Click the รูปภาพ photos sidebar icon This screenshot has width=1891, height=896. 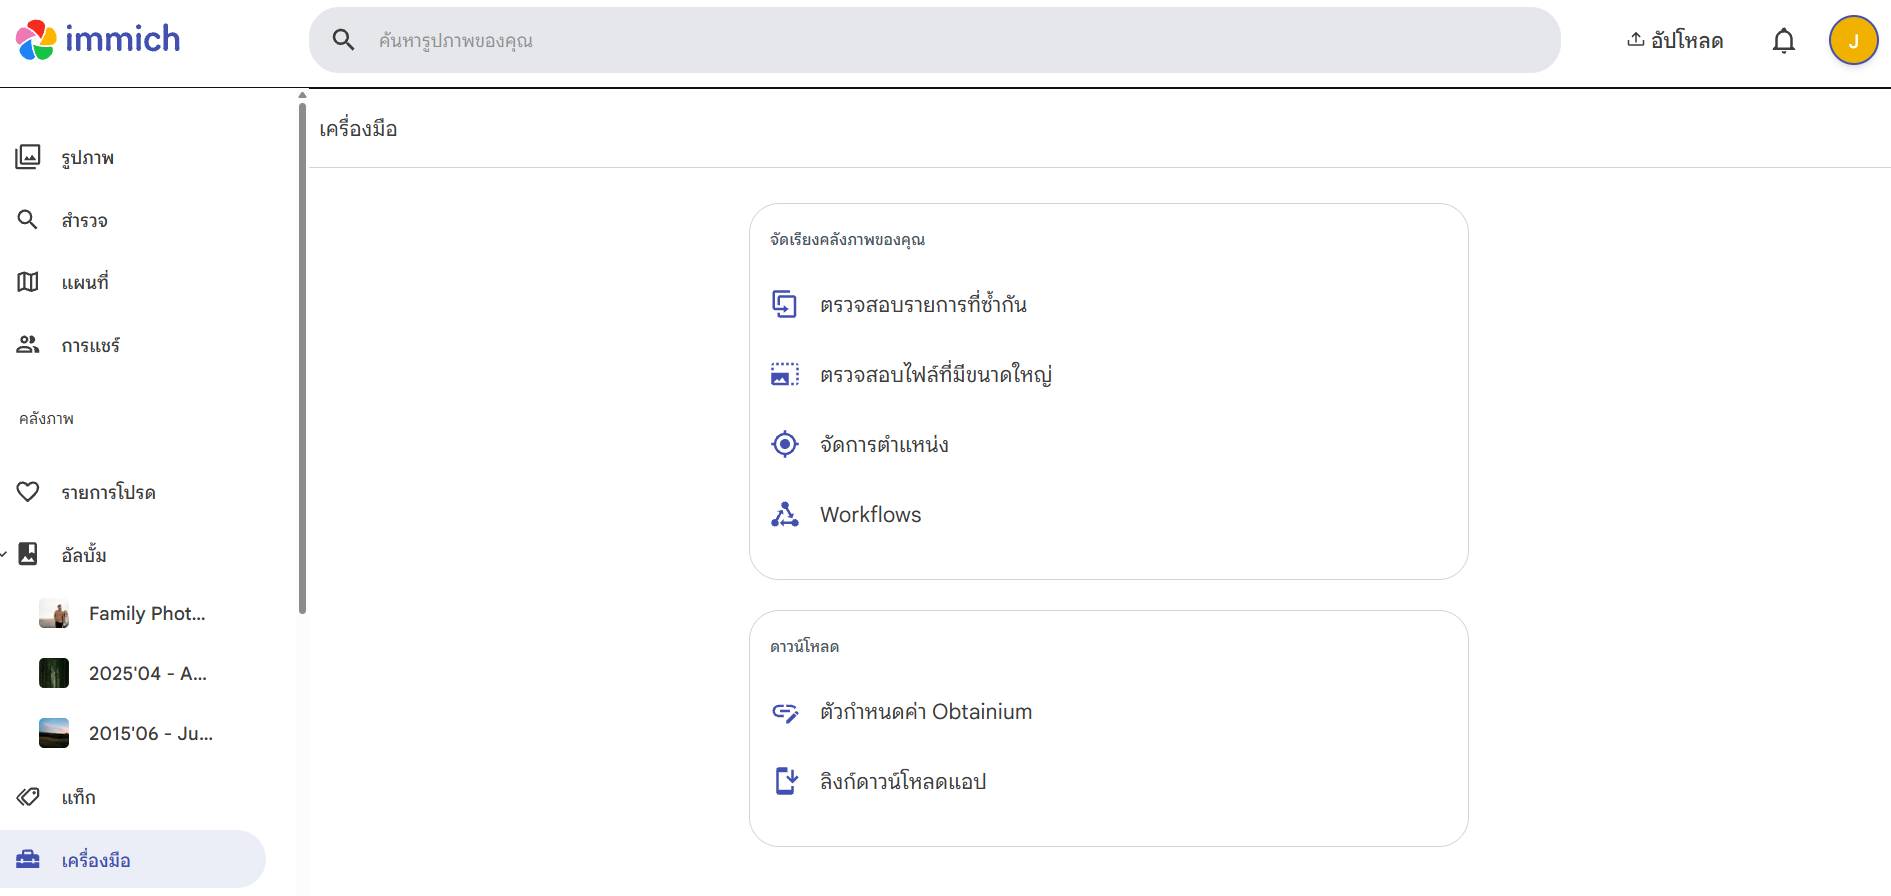click(28, 157)
